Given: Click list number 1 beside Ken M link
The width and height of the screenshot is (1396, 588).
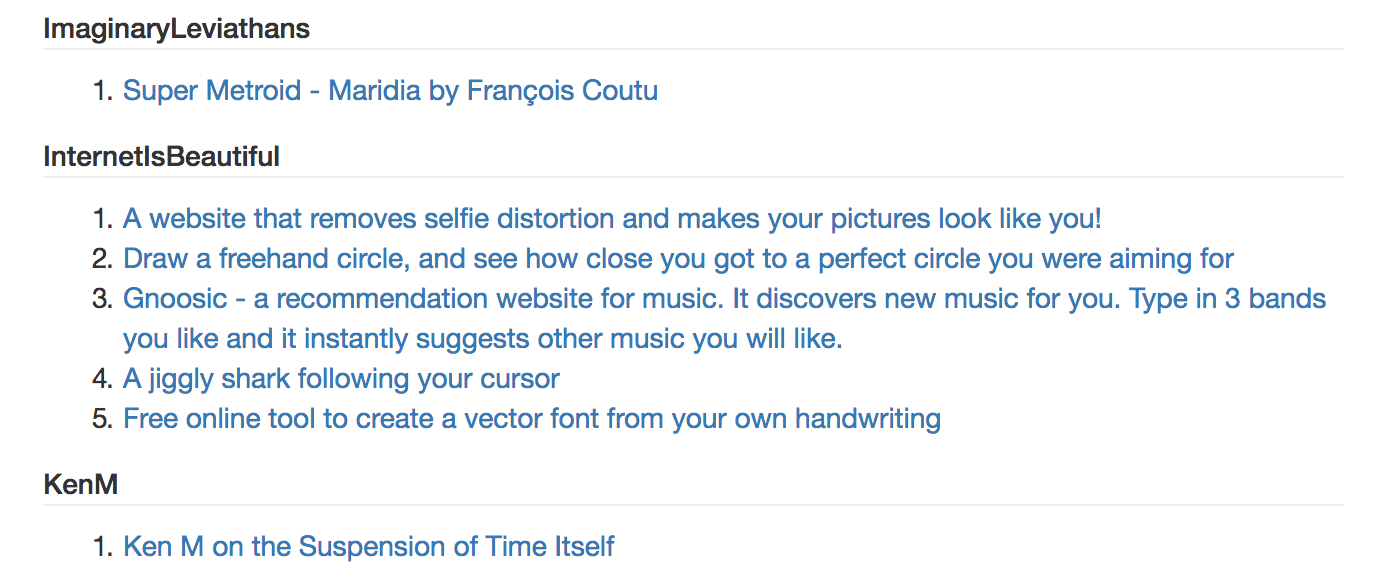Looking at the screenshot, I should click(103, 547).
